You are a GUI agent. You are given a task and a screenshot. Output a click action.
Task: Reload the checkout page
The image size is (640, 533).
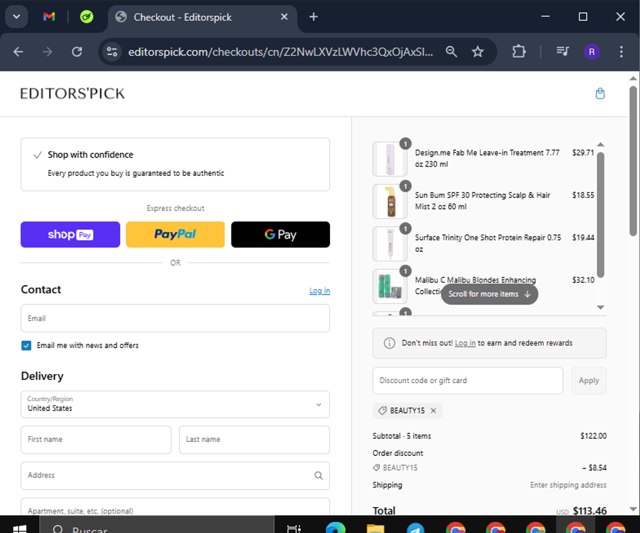point(77,52)
